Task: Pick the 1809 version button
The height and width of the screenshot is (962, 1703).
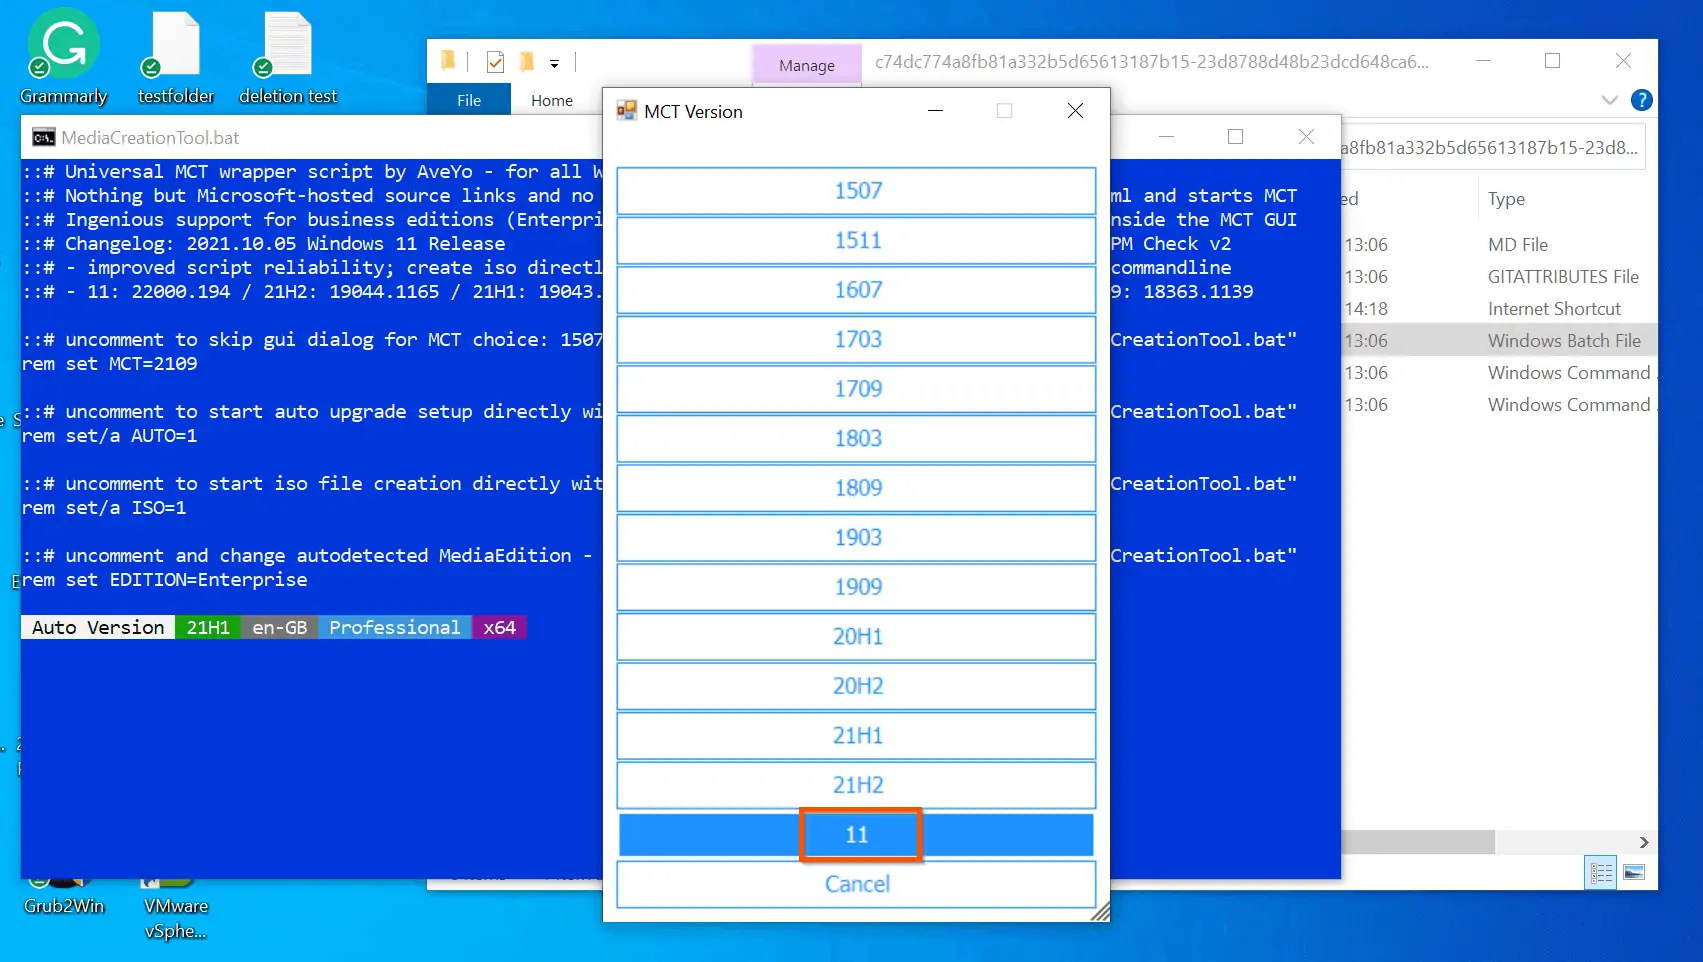Action: coord(856,488)
